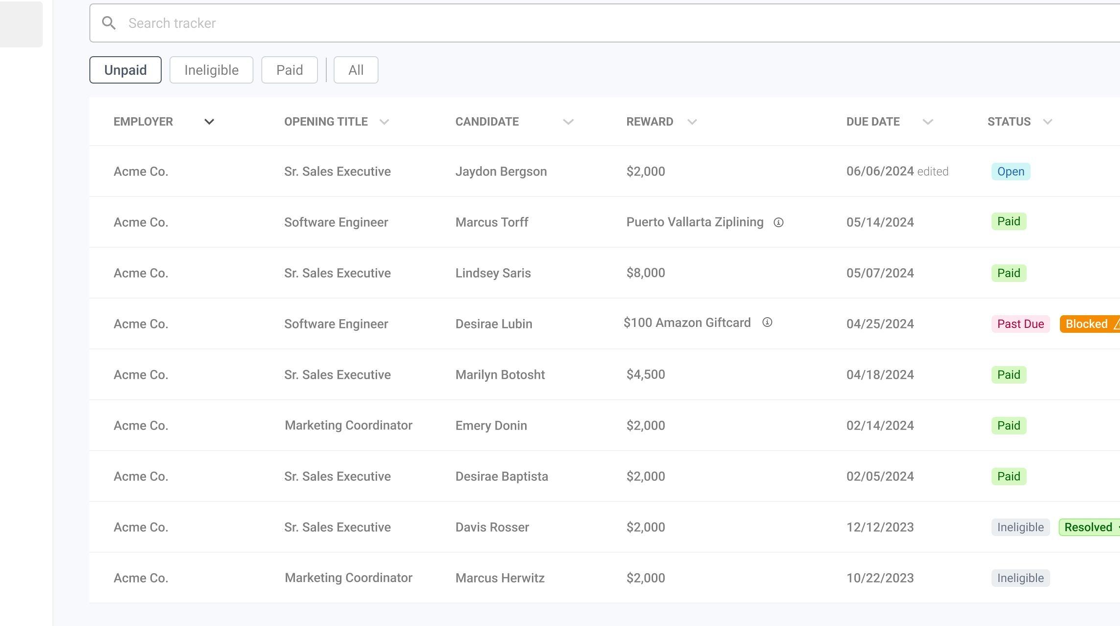Expand the Candidate column dropdown
This screenshot has width=1120, height=626.
tap(569, 121)
